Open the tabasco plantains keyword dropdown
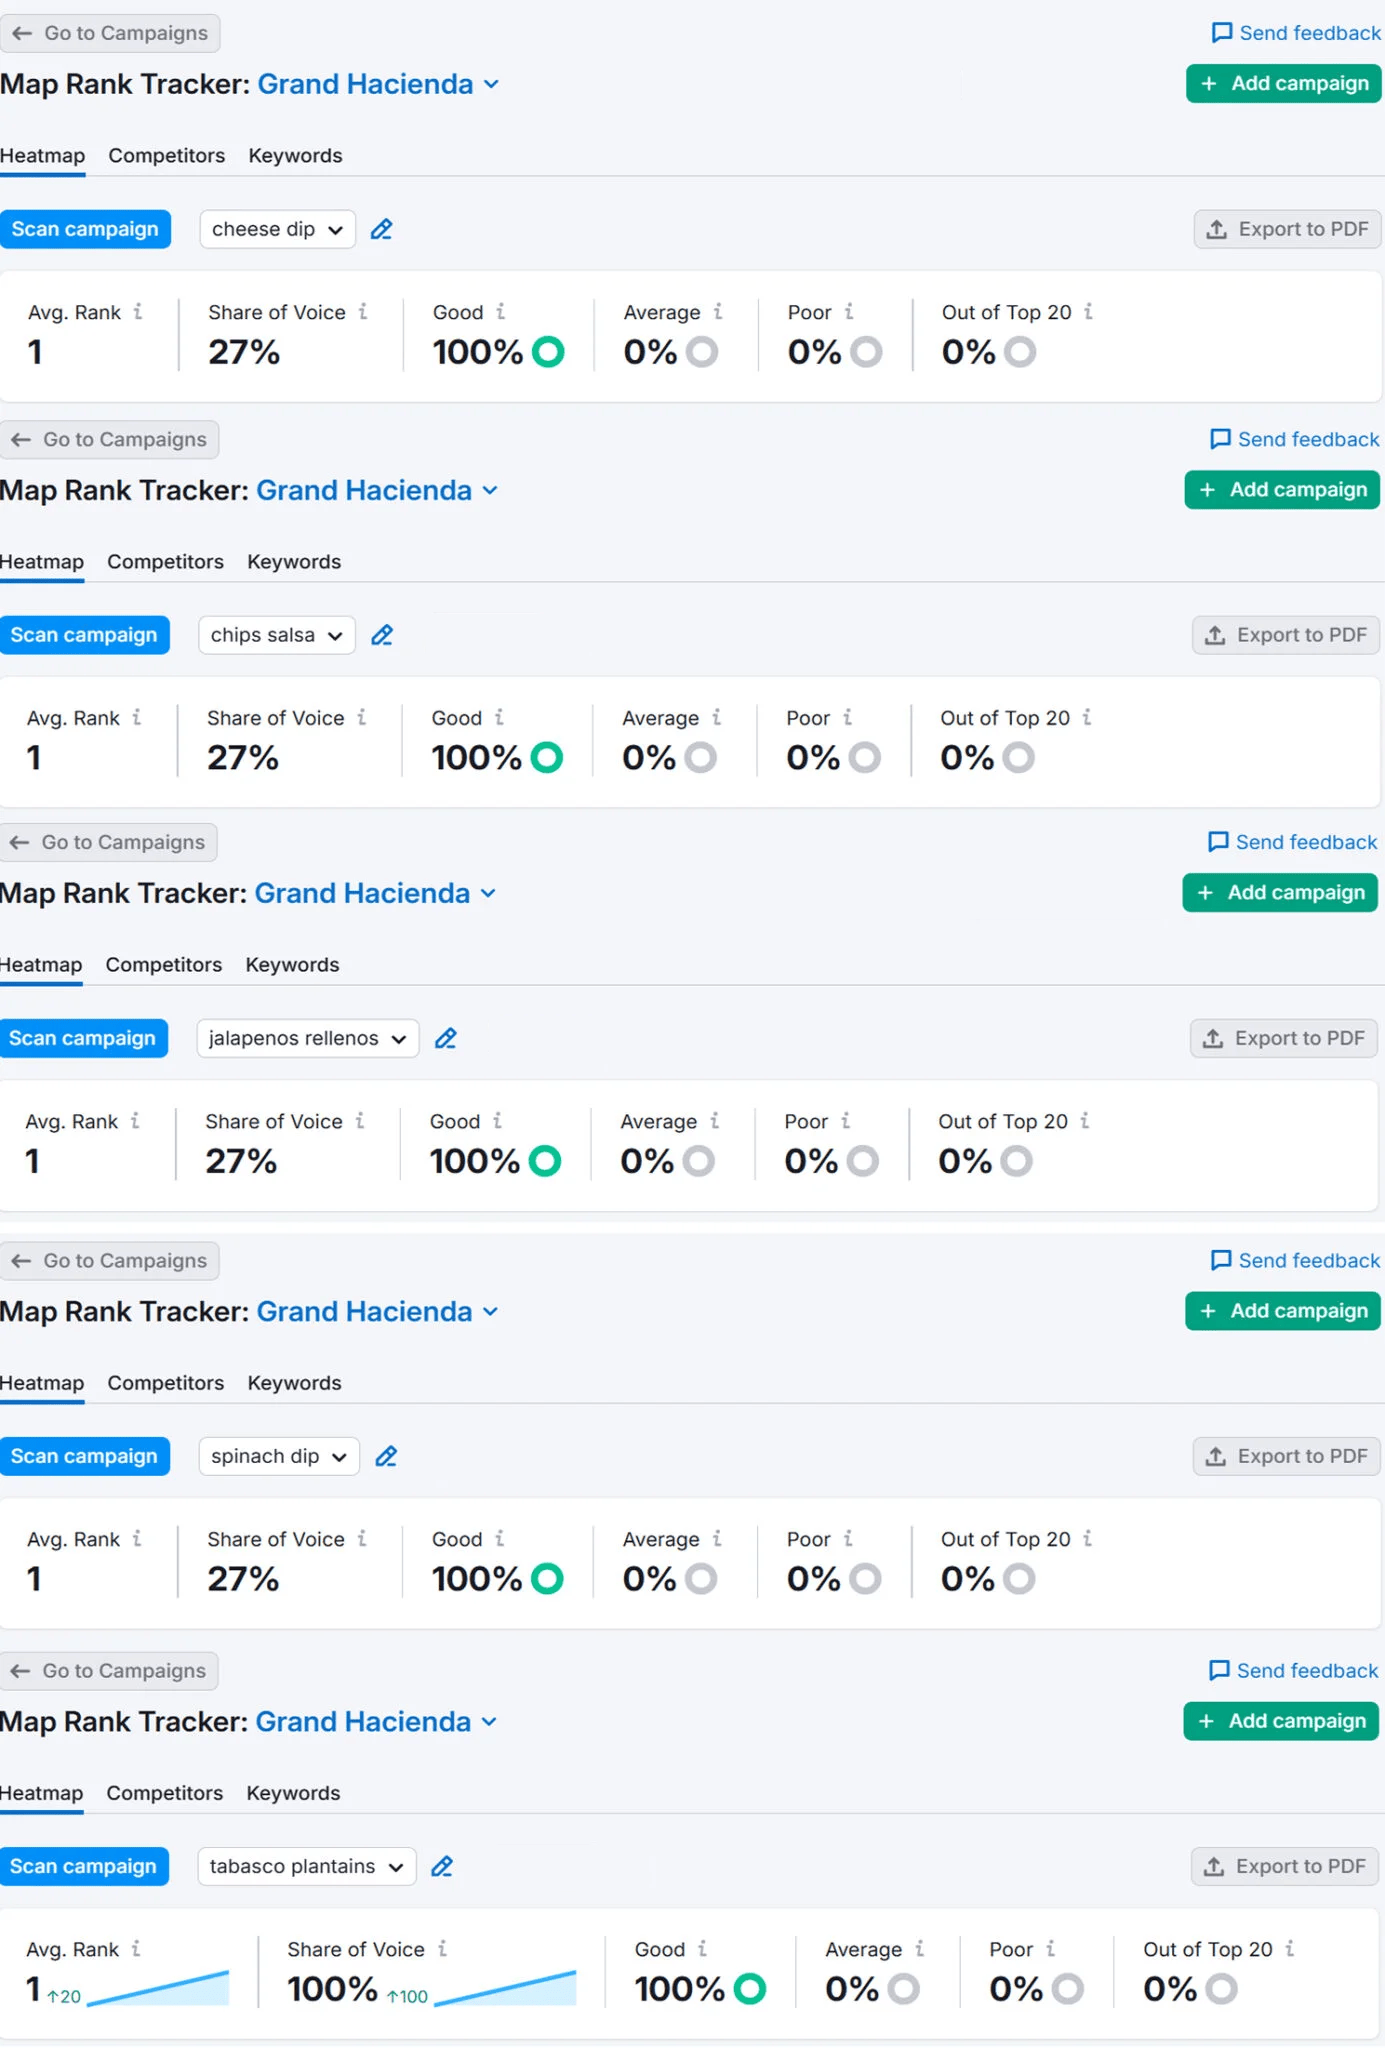Viewport: 1385px width, 2048px height. click(x=306, y=1867)
